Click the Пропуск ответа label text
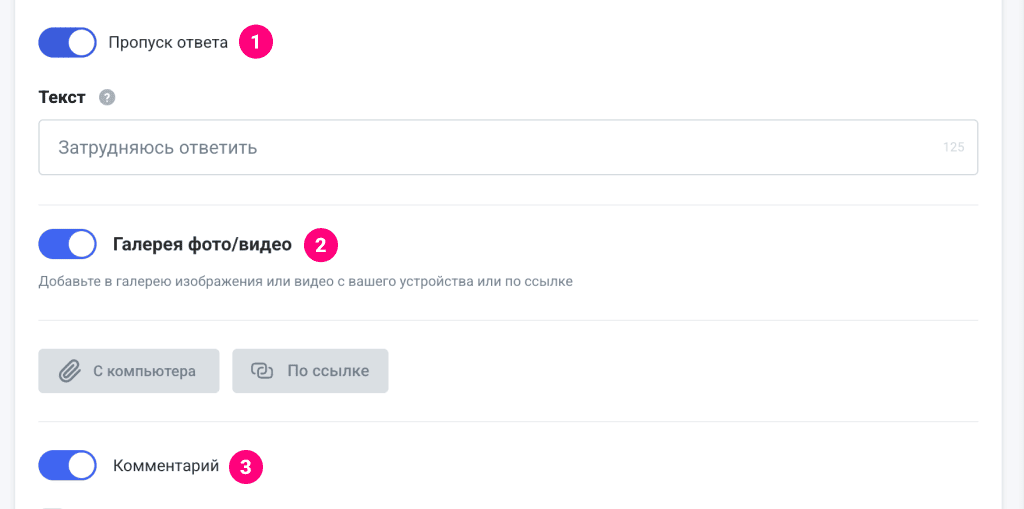Viewport: 1024px width, 509px height. 168,43
